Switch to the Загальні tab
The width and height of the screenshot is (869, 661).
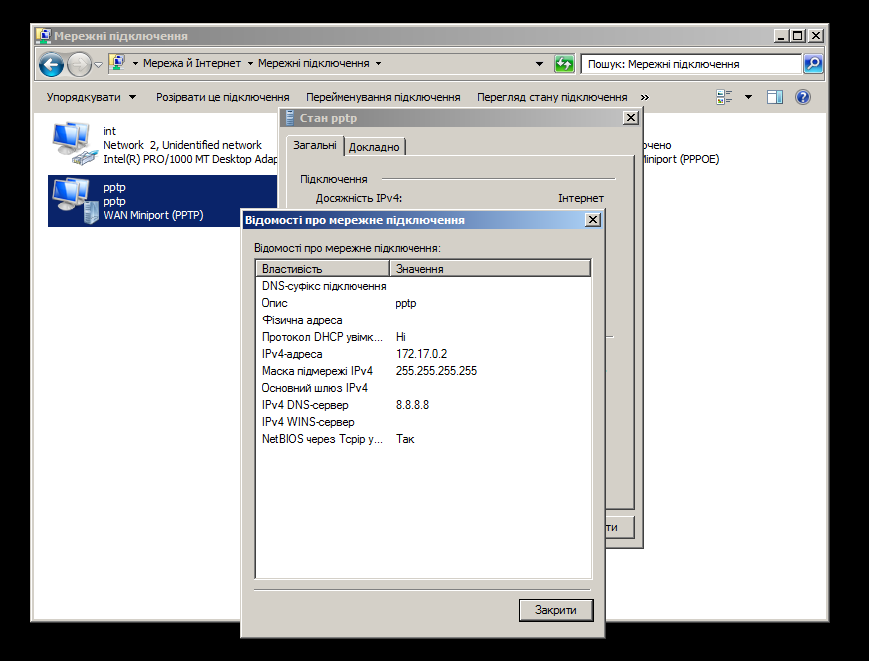[x=314, y=146]
